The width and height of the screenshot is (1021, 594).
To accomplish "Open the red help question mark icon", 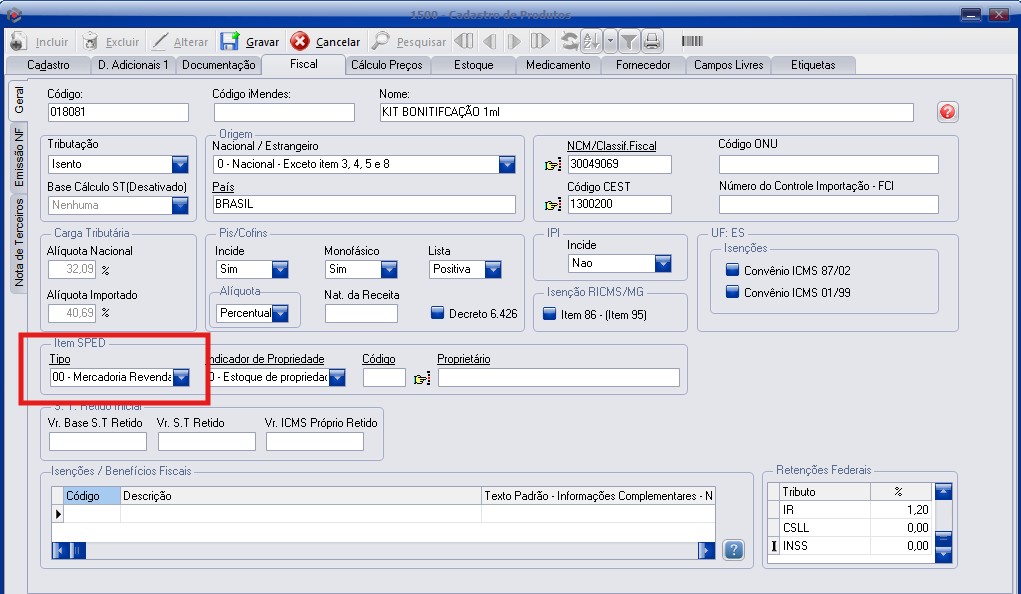I will coord(947,112).
